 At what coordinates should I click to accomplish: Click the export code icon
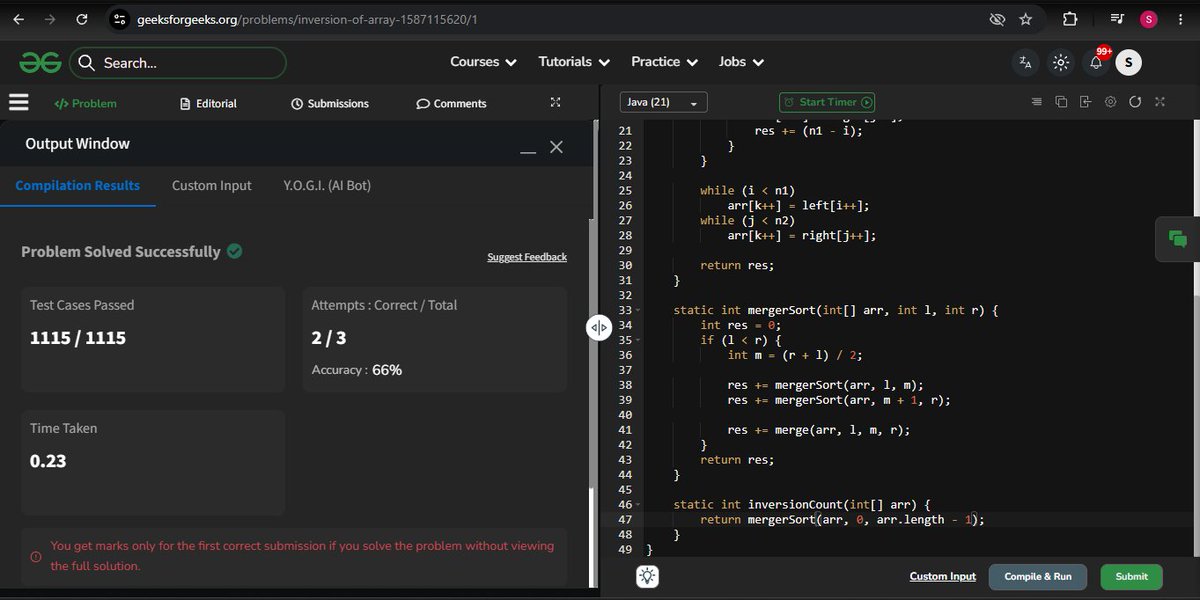[1085, 102]
